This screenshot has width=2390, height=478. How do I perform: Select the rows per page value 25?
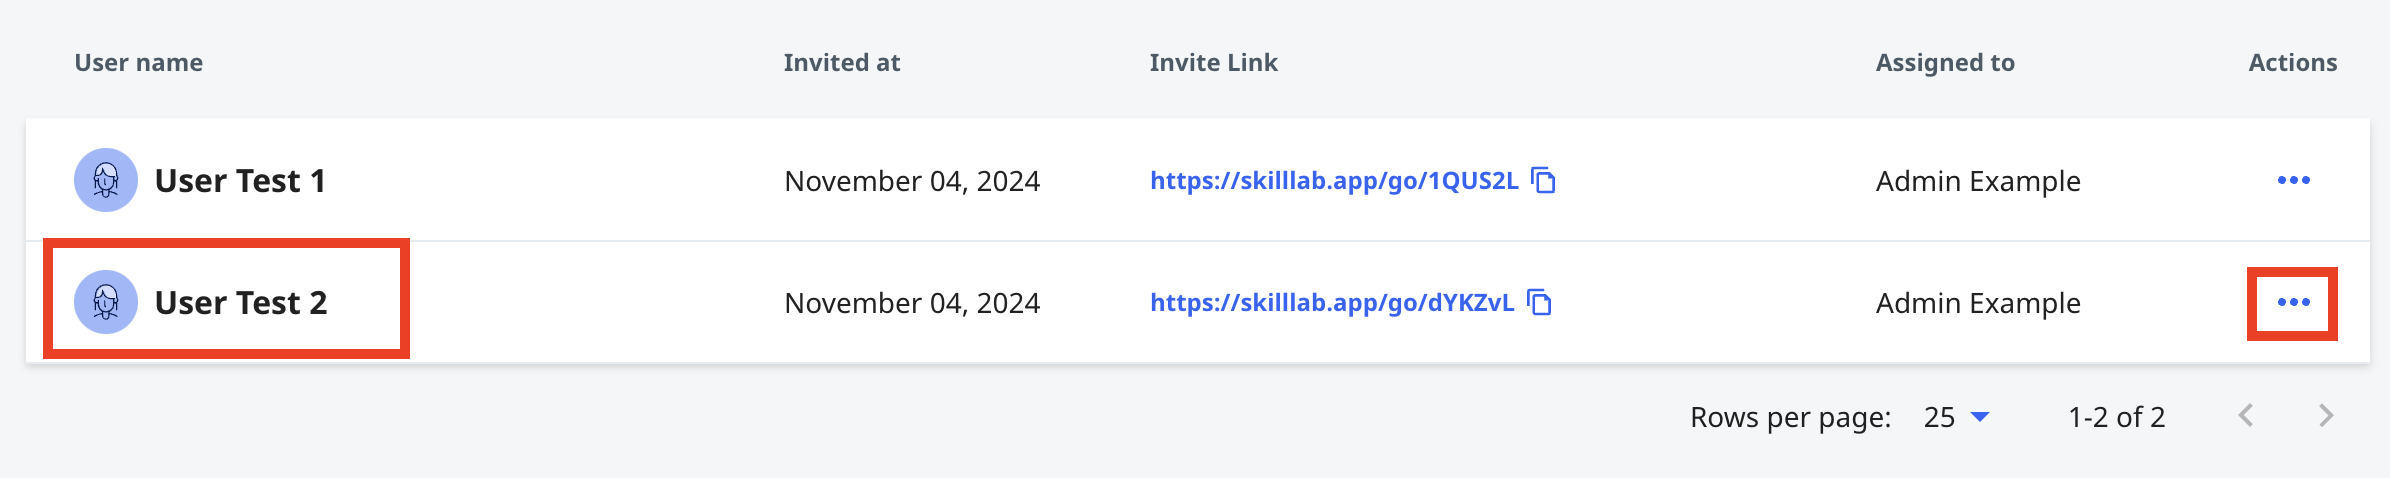pyautogui.click(x=1939, y=417)
